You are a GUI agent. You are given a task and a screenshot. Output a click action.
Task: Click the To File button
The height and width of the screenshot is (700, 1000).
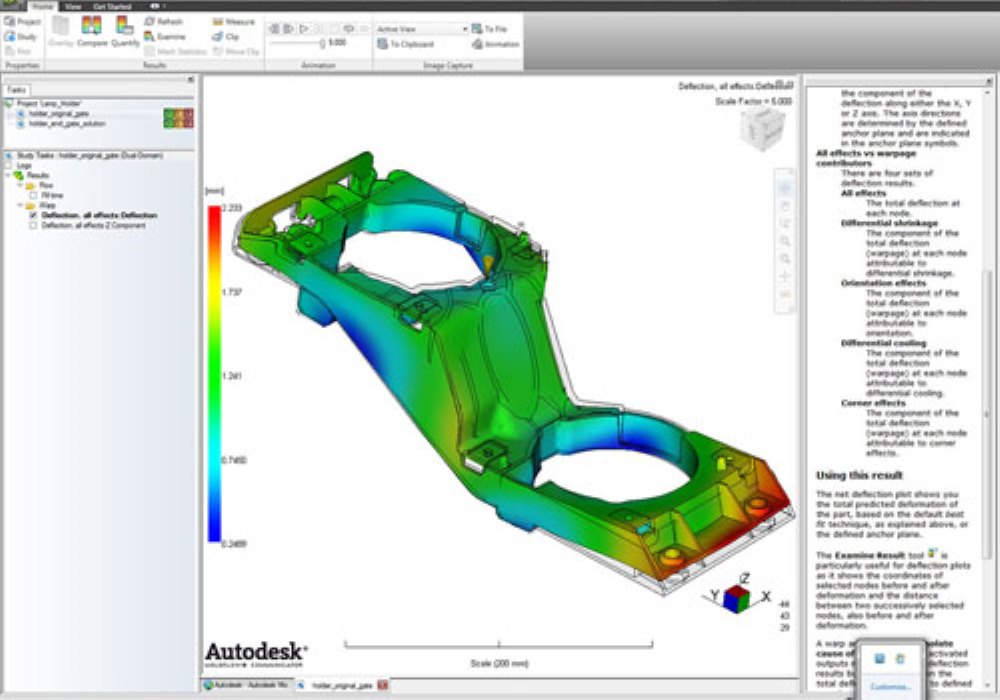pos(496,30)
